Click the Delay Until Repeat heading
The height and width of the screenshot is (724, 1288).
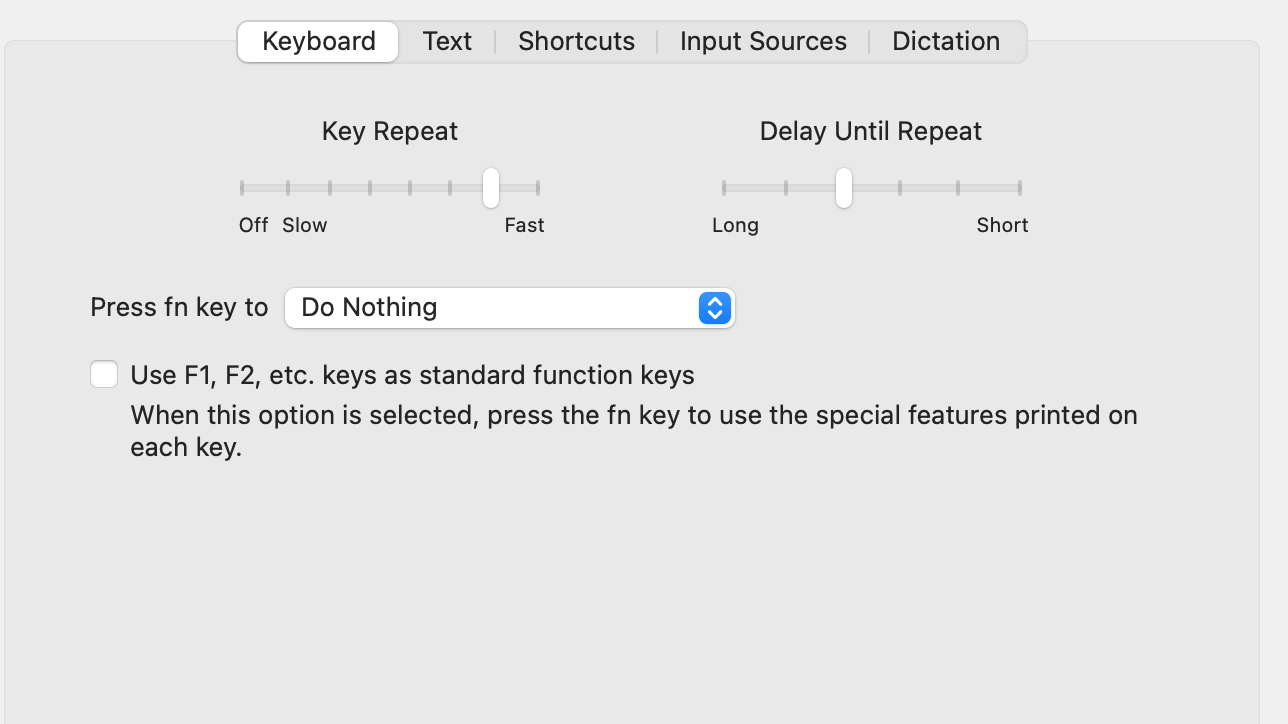tap(869, 131)
